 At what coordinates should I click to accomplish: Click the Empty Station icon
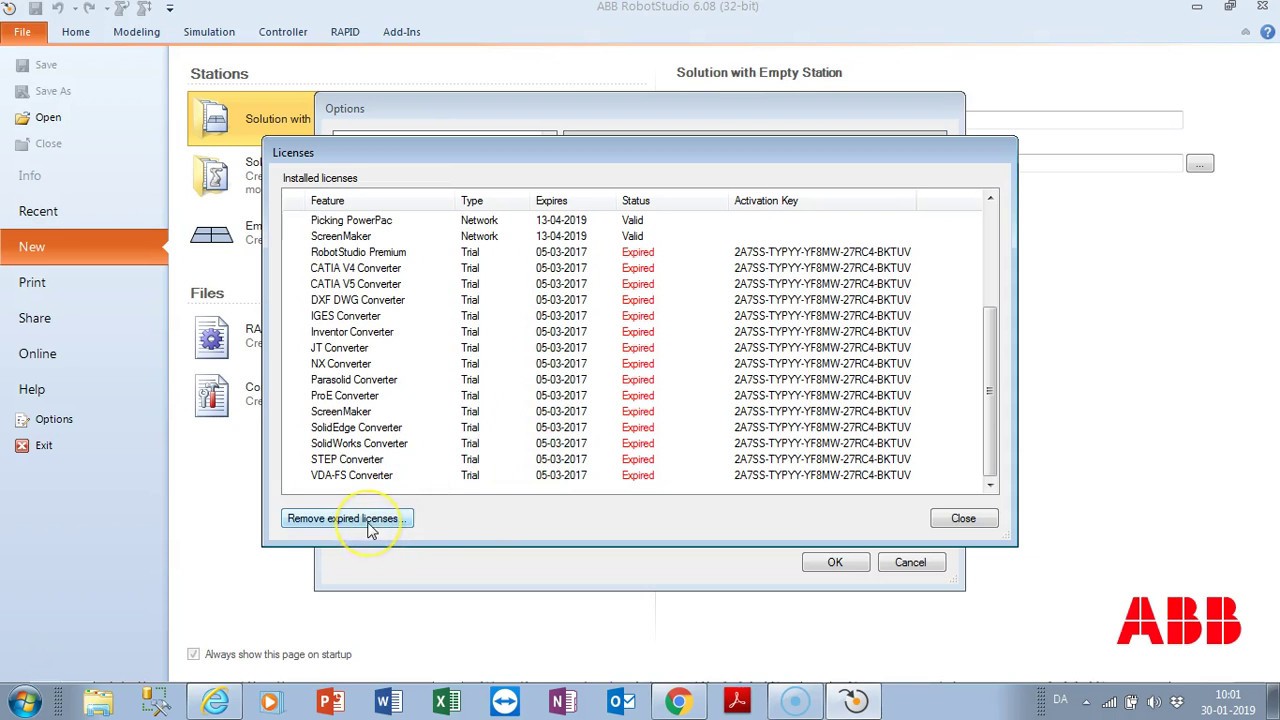(x=211, y=234)
